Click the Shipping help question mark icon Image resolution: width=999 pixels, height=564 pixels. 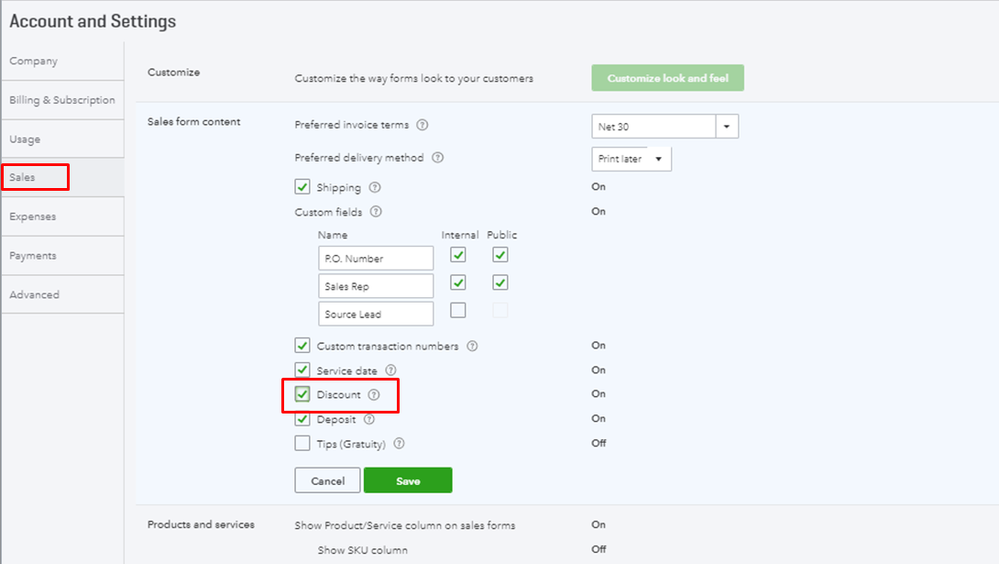click(375, 188)
